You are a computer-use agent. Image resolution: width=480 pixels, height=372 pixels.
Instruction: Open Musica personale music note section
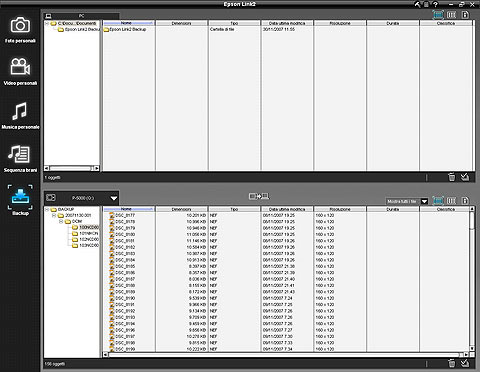click(x=20, y=115)
